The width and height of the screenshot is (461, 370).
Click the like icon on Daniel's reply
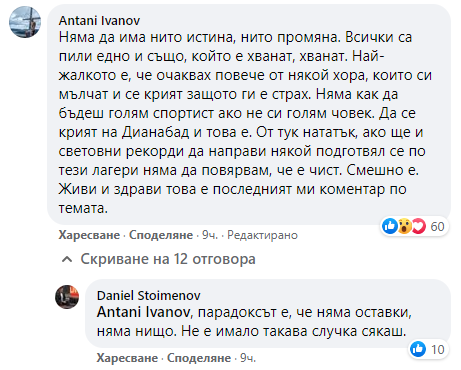418,349
